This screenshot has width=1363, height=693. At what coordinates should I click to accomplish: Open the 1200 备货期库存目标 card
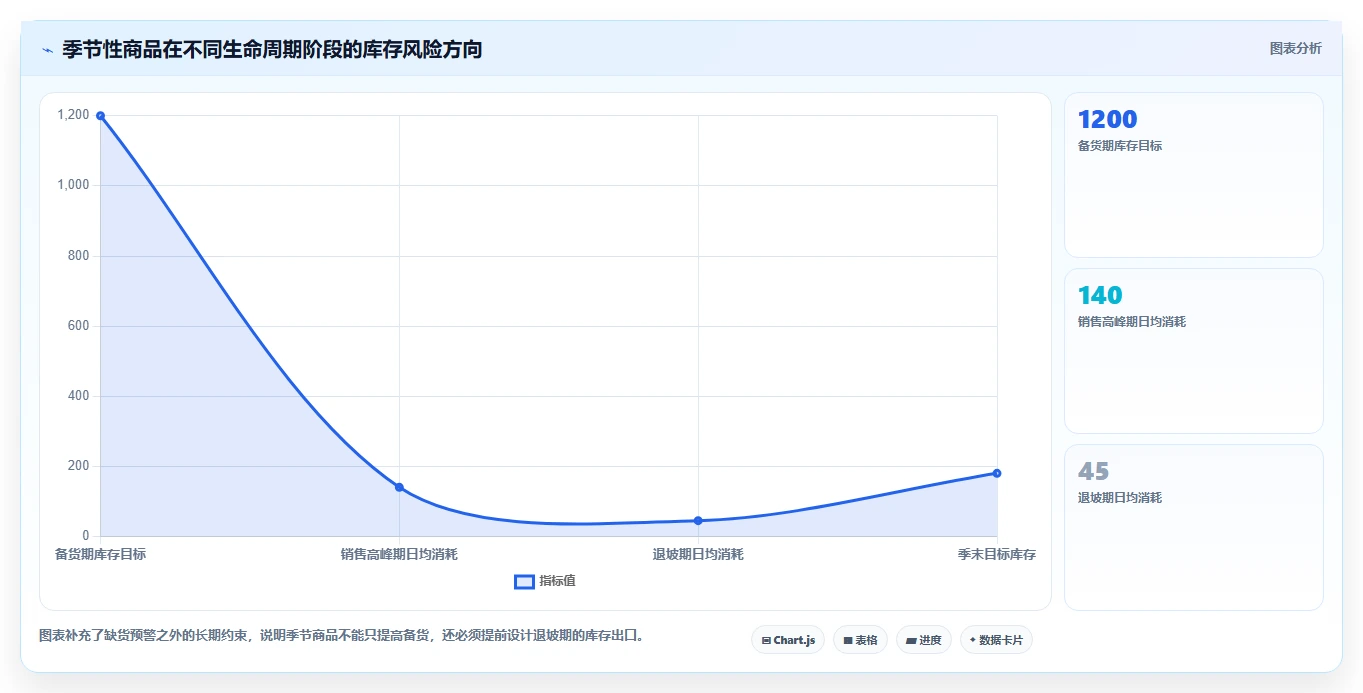(x=1194, y=175)
